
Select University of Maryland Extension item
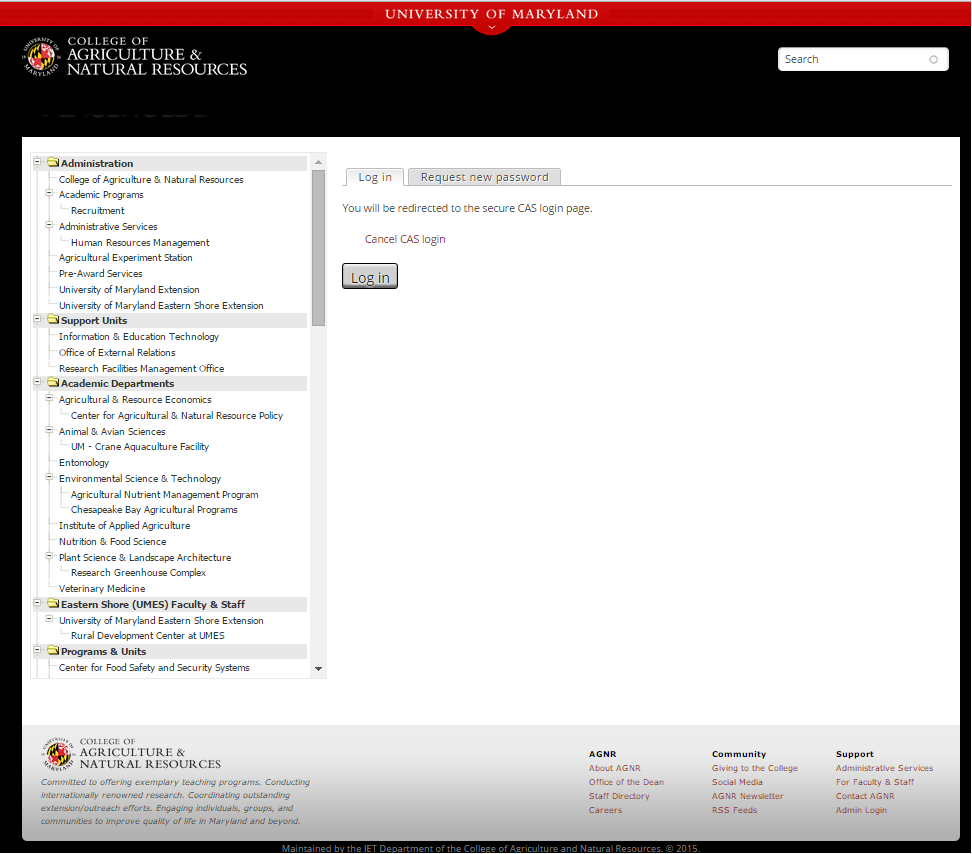129,290
